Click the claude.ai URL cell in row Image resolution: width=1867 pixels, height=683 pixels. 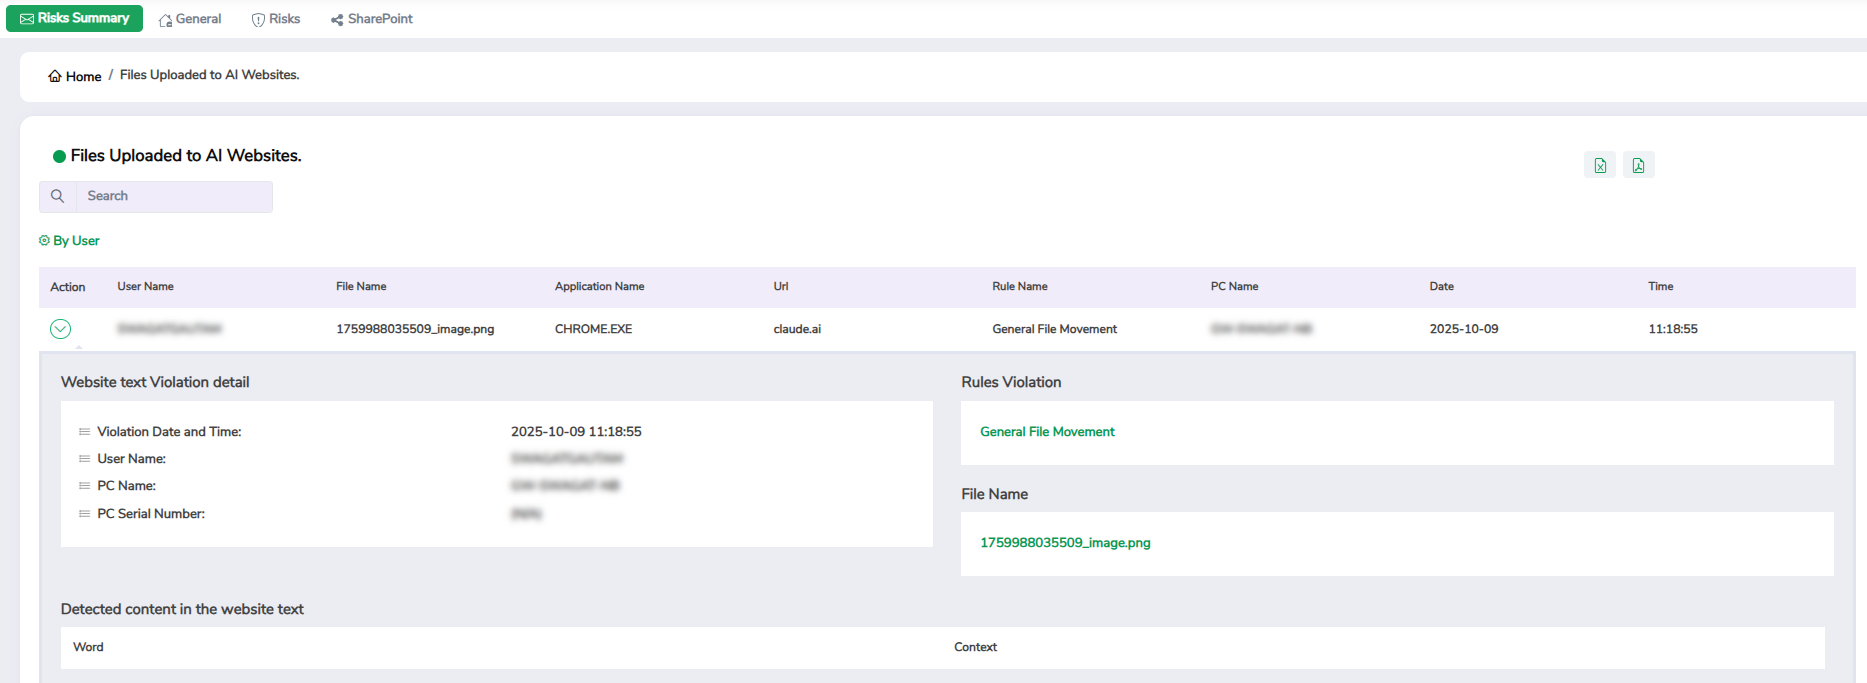[x=797, y=329]
